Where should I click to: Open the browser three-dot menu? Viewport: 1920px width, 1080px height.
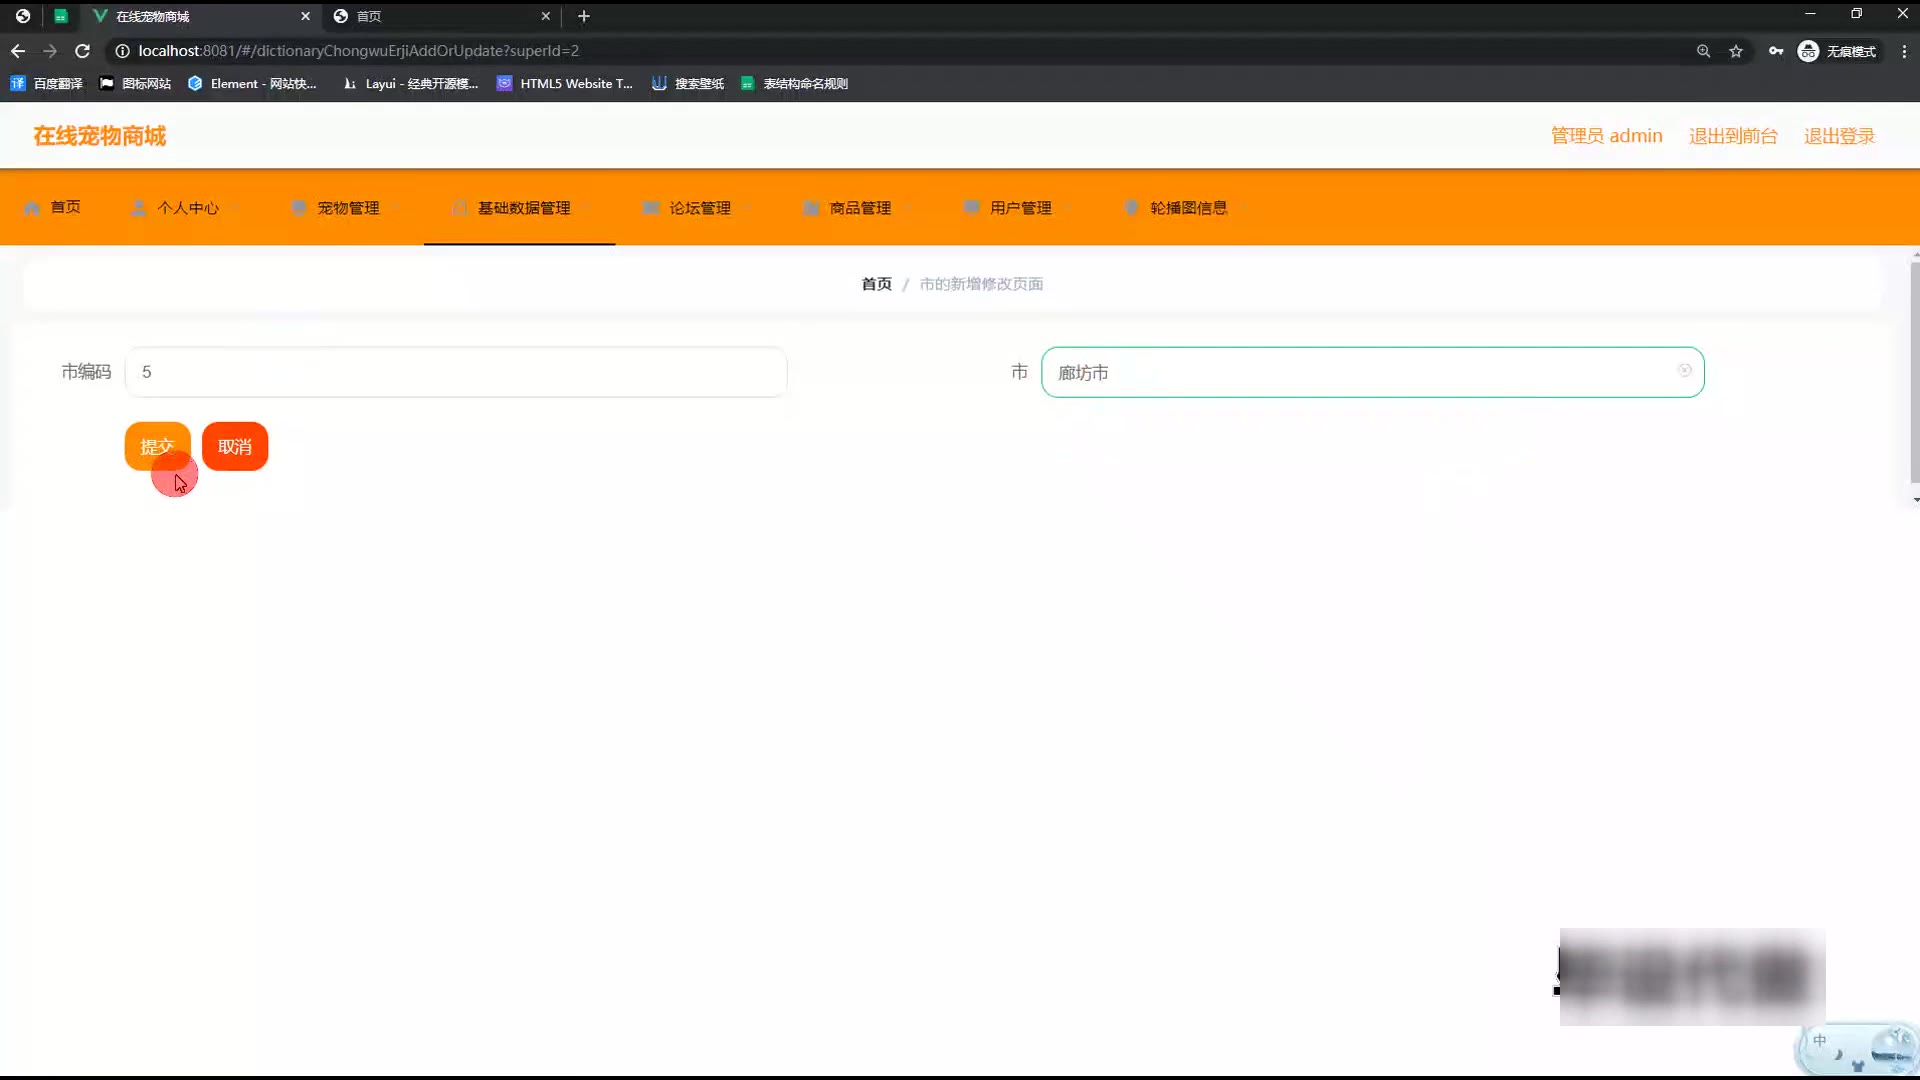[x=1904, y=51]
